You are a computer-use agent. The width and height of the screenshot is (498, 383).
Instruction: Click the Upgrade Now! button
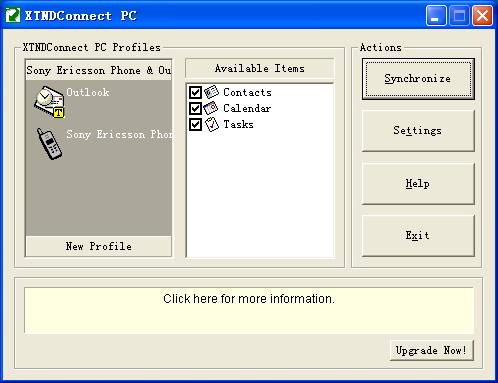[x=432, y=350]
